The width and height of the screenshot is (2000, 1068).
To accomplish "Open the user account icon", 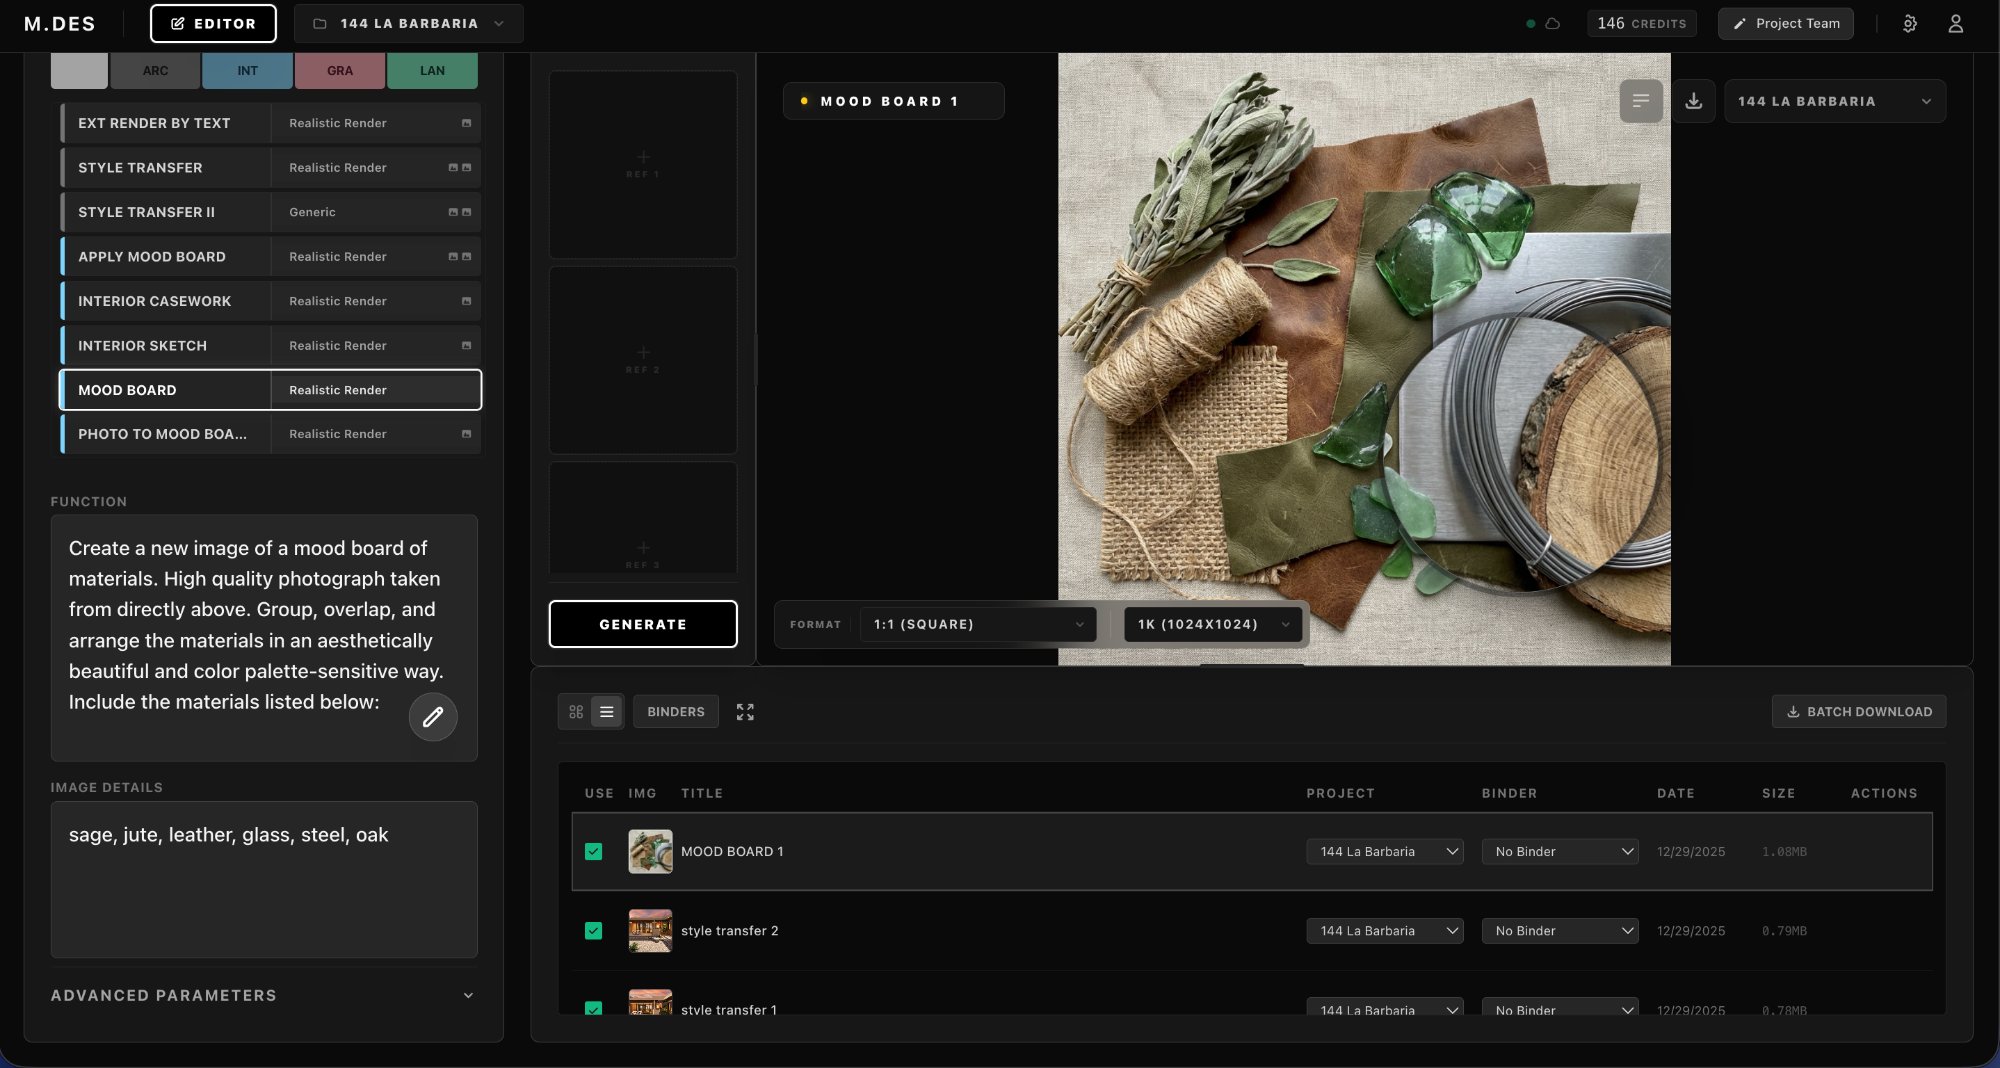I will (1956, 24).
